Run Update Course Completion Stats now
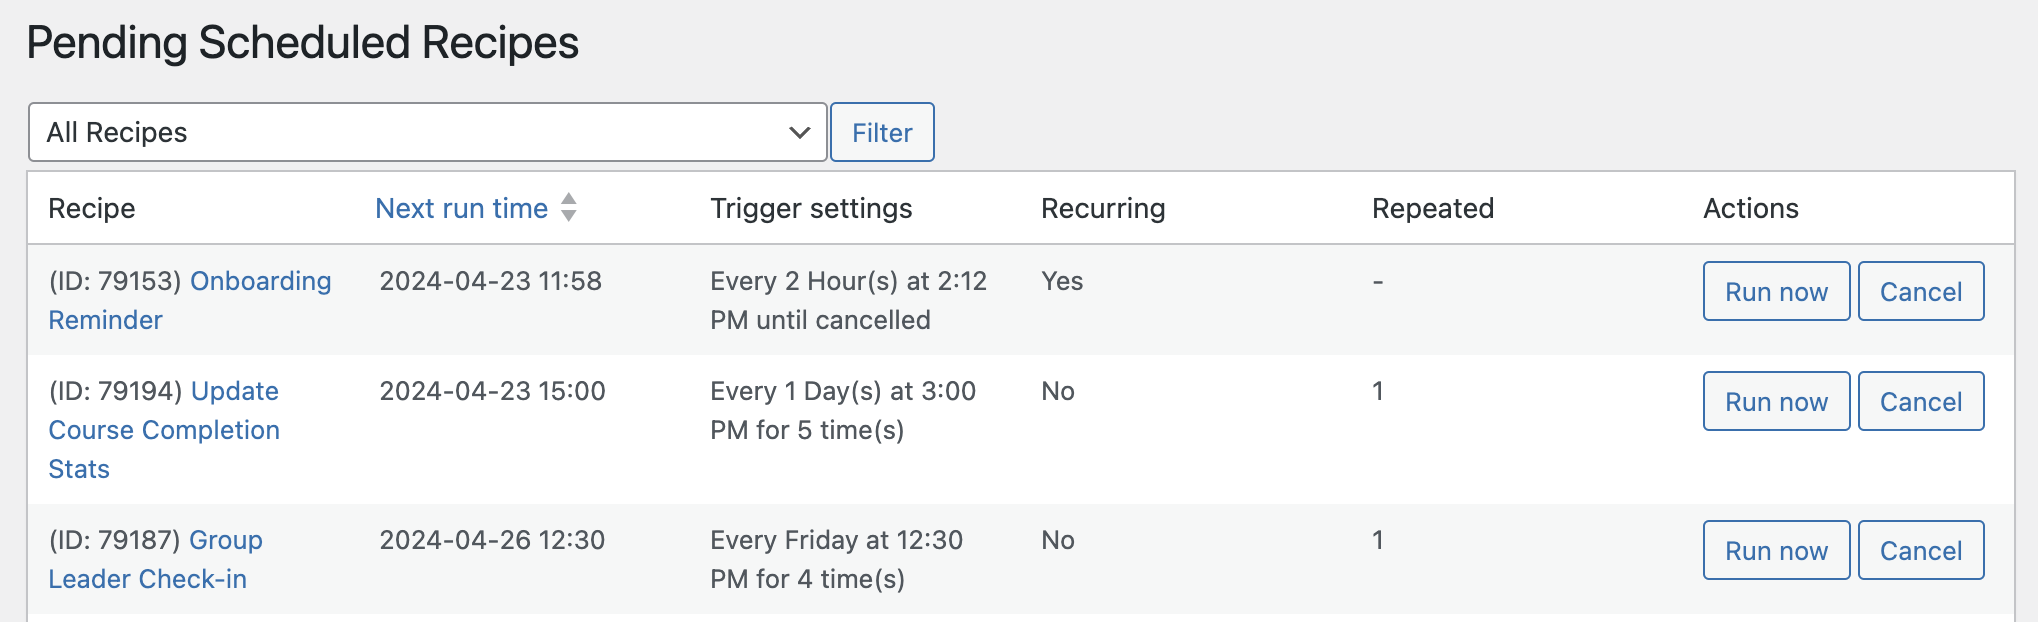2038x622 pixels. 1776,401
